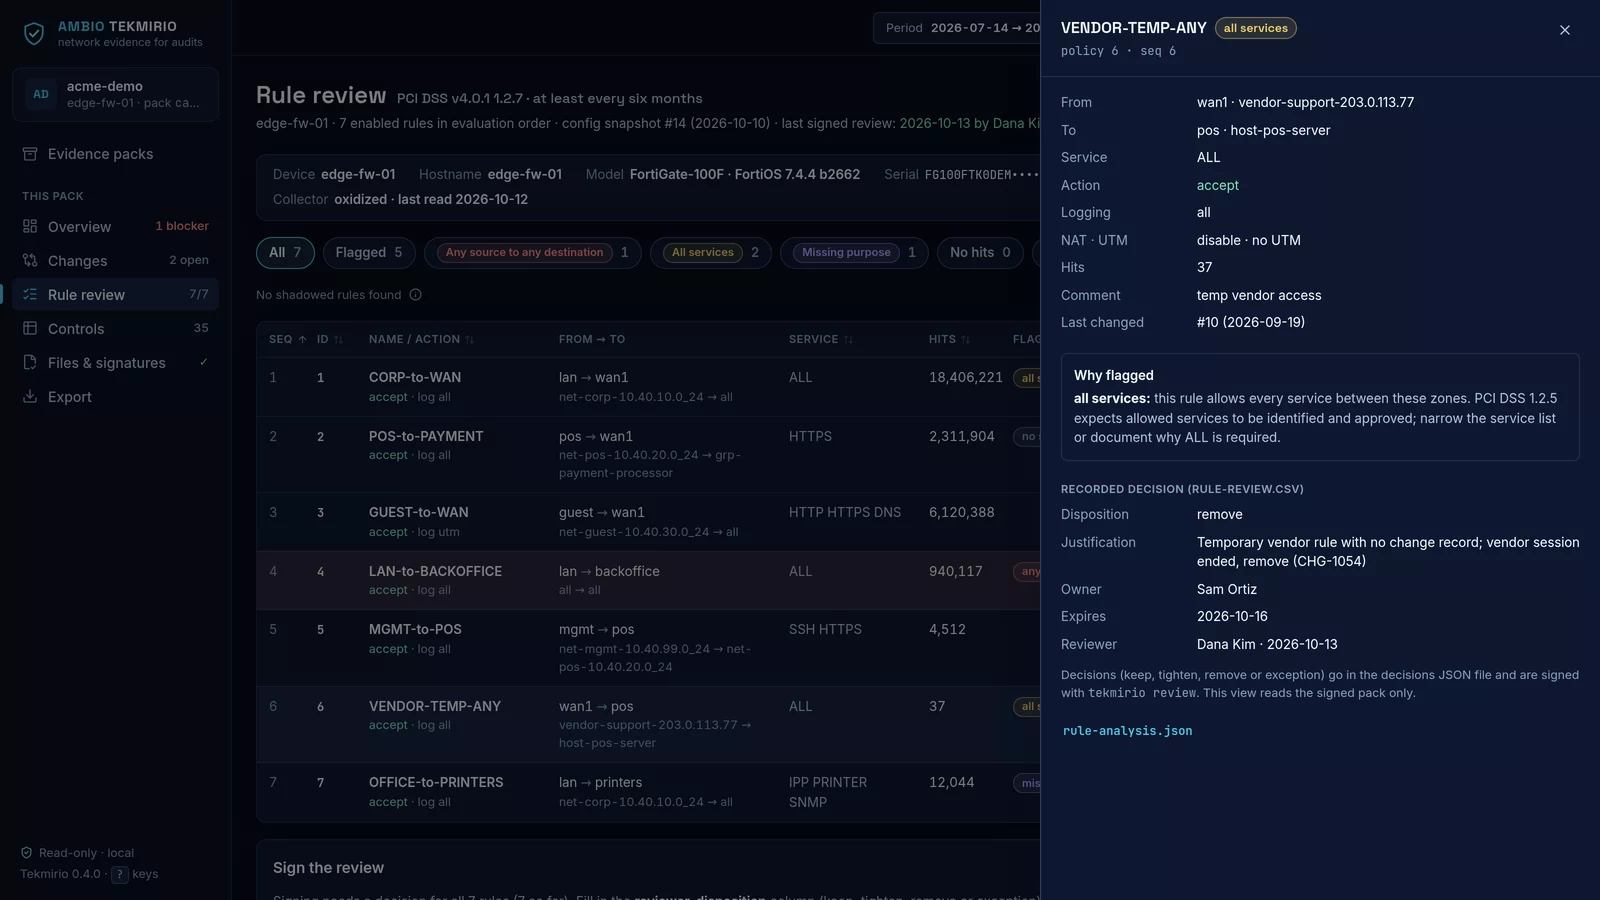Show the All 7 rules filter
The image size is (1600, 900).
click(x=285, y=253)
